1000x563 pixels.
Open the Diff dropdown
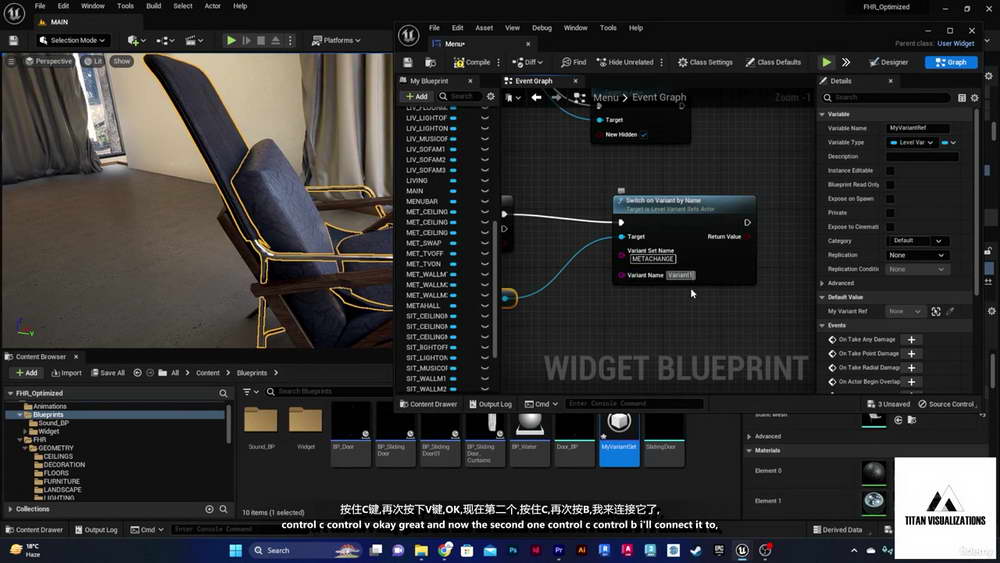pyautogui.click(x=527, y=62)
